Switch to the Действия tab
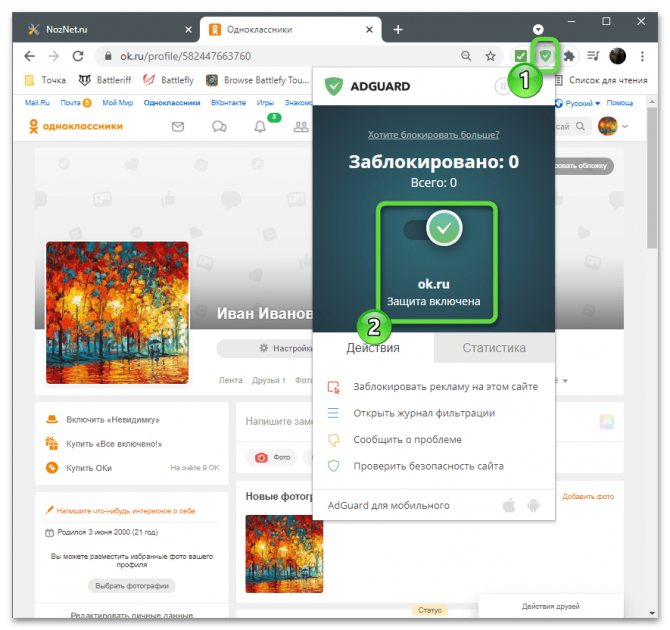The width and height of the screenshot is (670, 630). (x=373, y=347)
